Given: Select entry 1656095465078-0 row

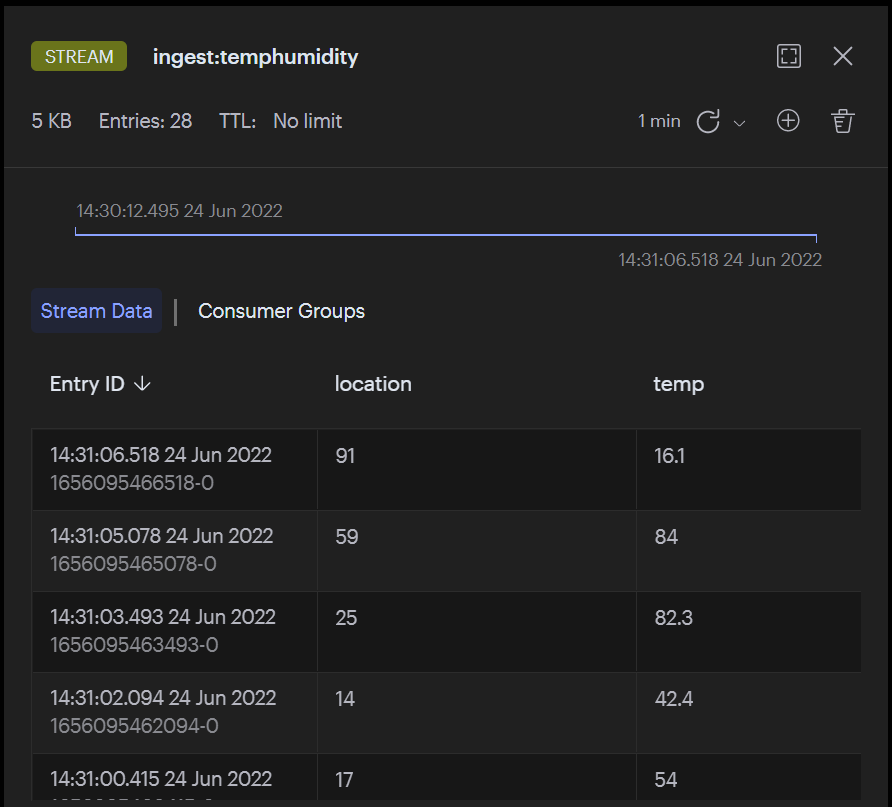Looking at the screenshot, I should tap(174, 550).
